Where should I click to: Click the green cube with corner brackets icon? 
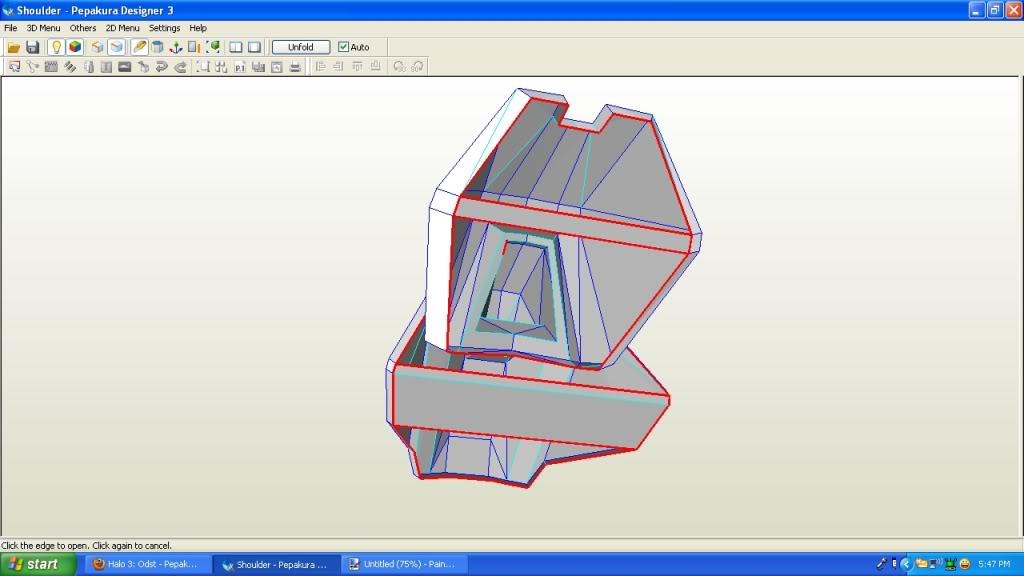pyautogui.click(x=213, y=47)
